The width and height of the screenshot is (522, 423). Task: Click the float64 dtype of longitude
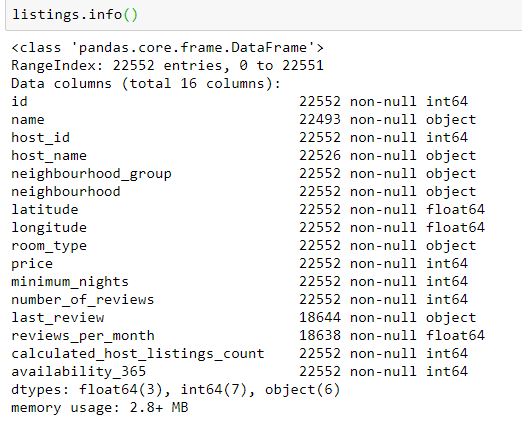tap(455, 228)
